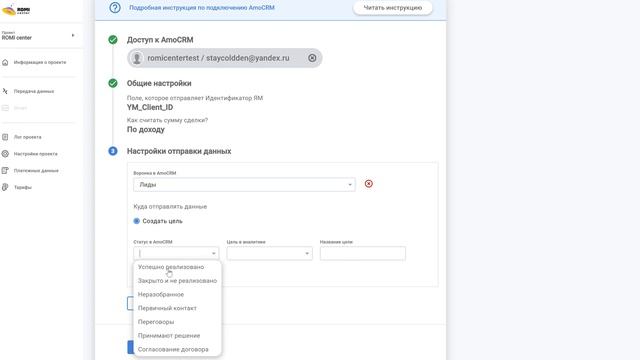Open Информация о проекте menu item
This screenshot has height=360, width=640.
[40, 62]
